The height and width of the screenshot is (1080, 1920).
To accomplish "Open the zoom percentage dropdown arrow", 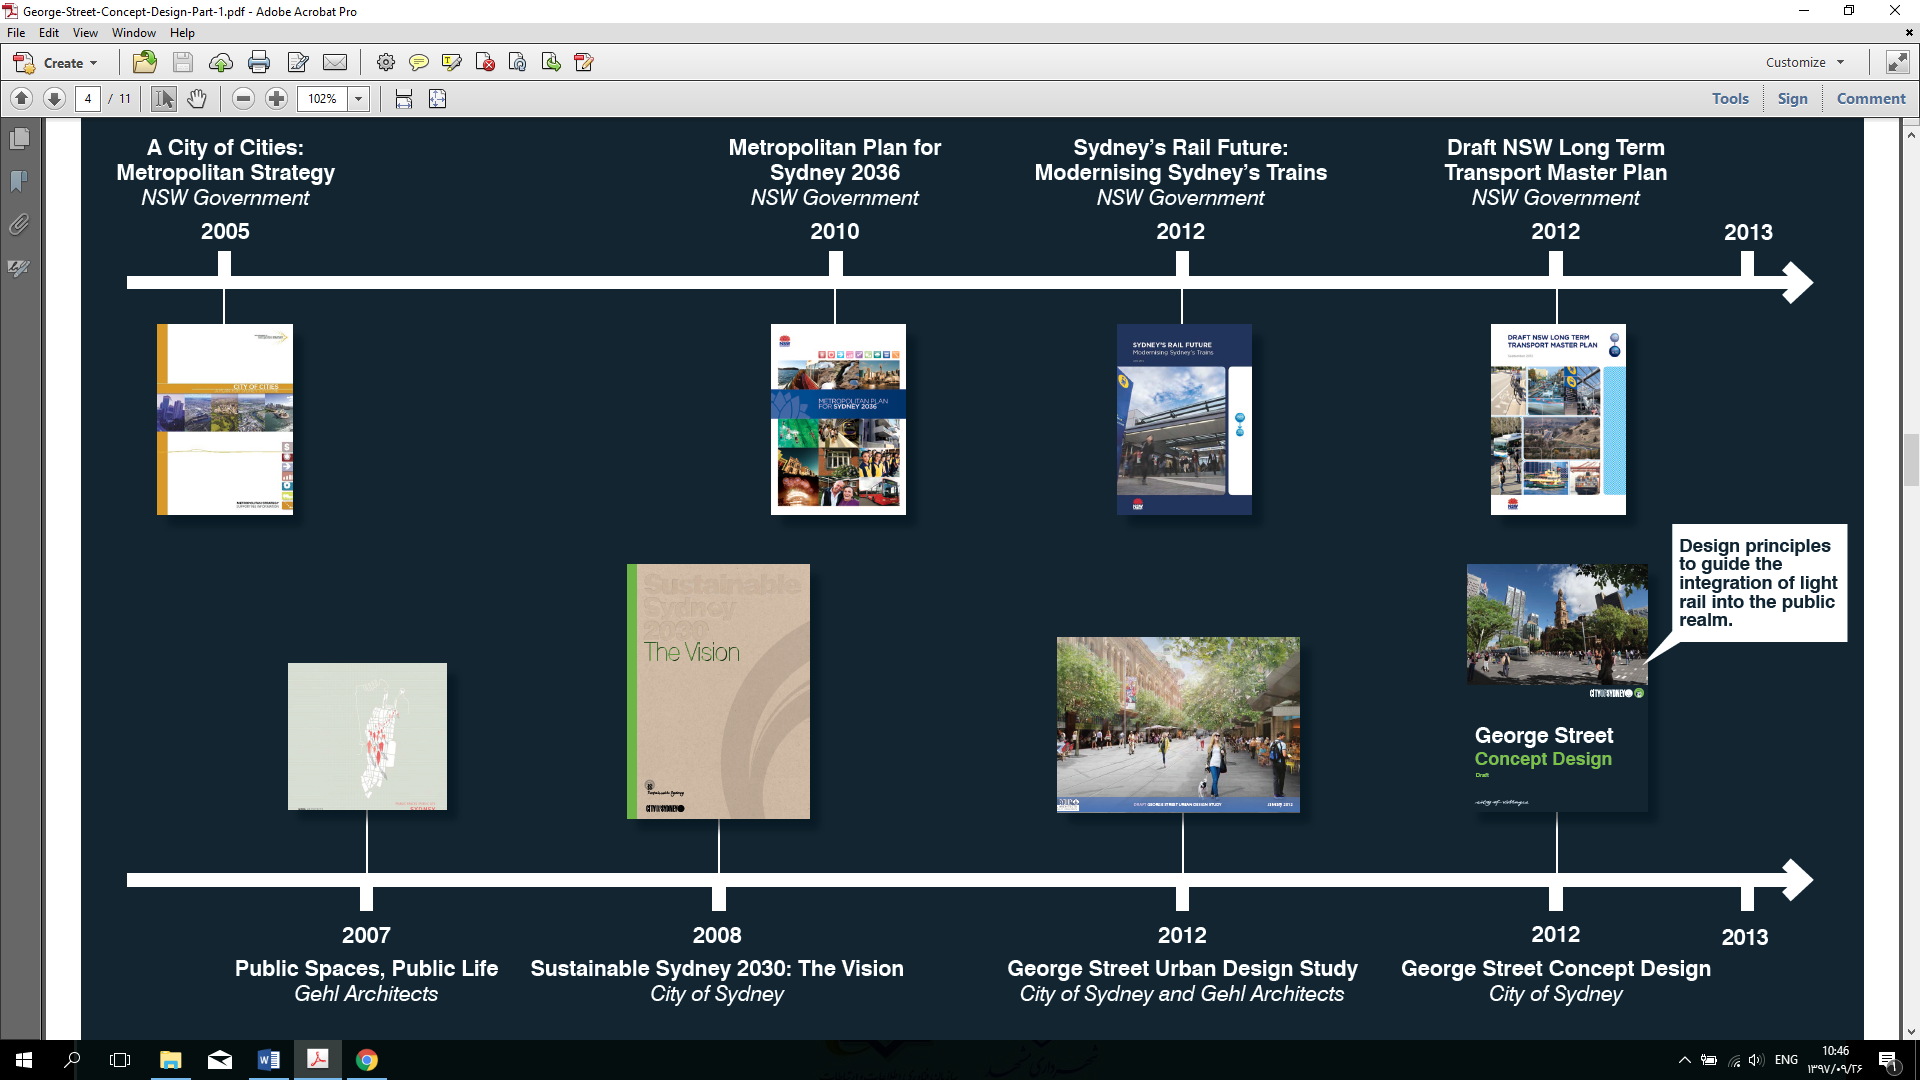I will [x=358, y=98].
